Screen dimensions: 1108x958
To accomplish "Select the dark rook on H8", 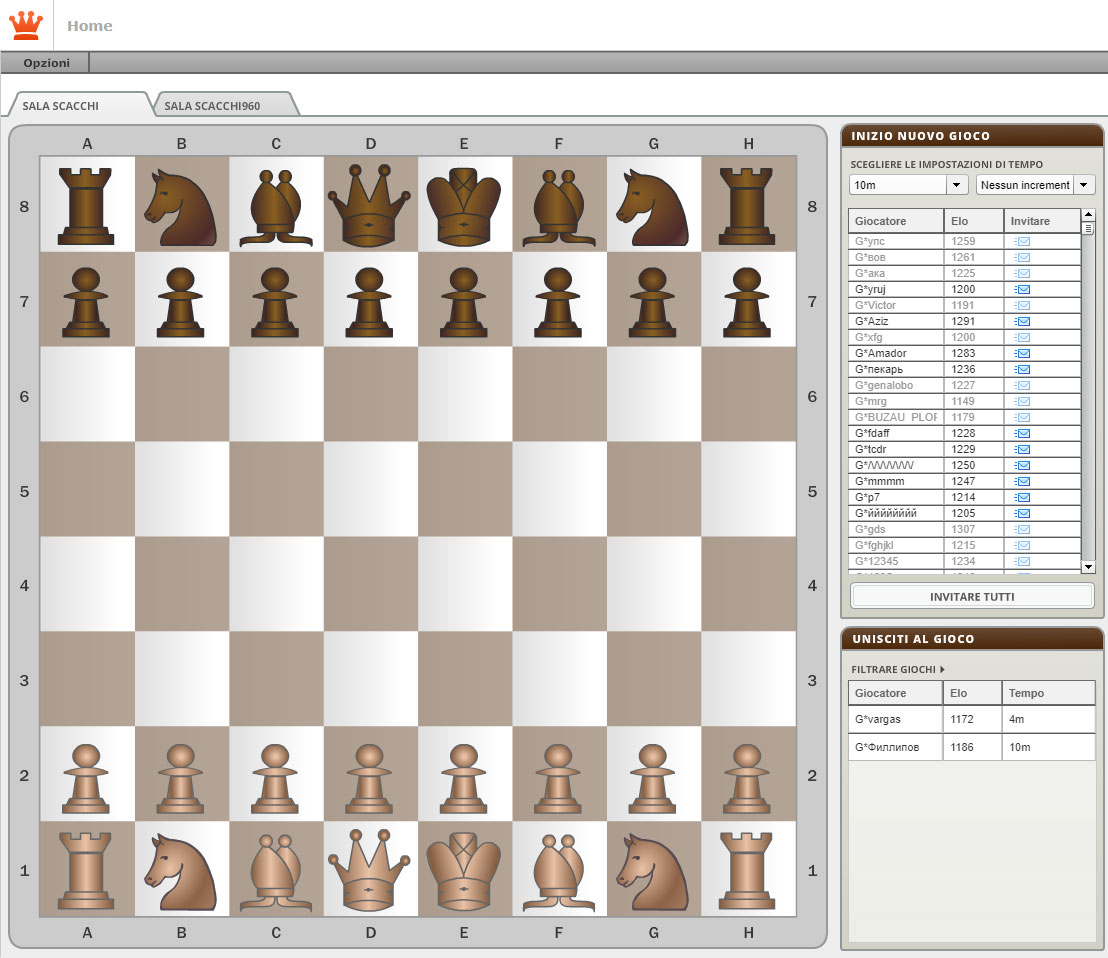I will [747, 206].
